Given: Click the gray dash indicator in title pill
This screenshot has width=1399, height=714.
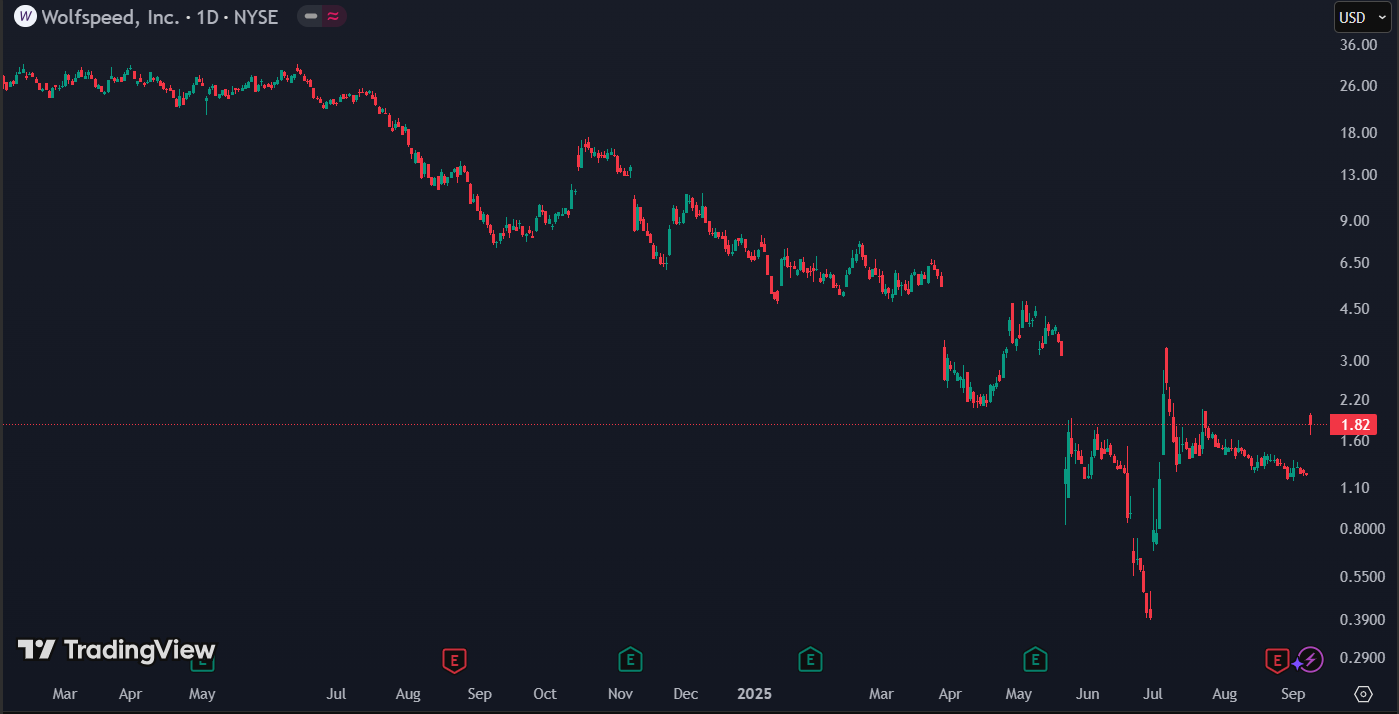Looking at the screenshot, I should click(x=311, y=16).
